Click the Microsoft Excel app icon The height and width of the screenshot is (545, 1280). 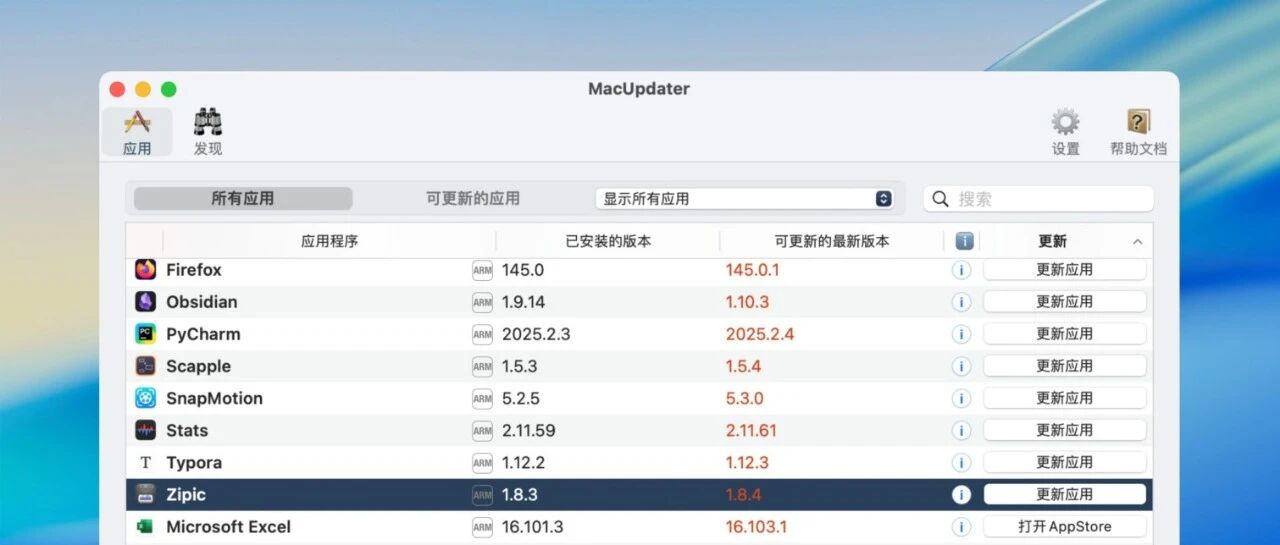click(x=146, y=526)
